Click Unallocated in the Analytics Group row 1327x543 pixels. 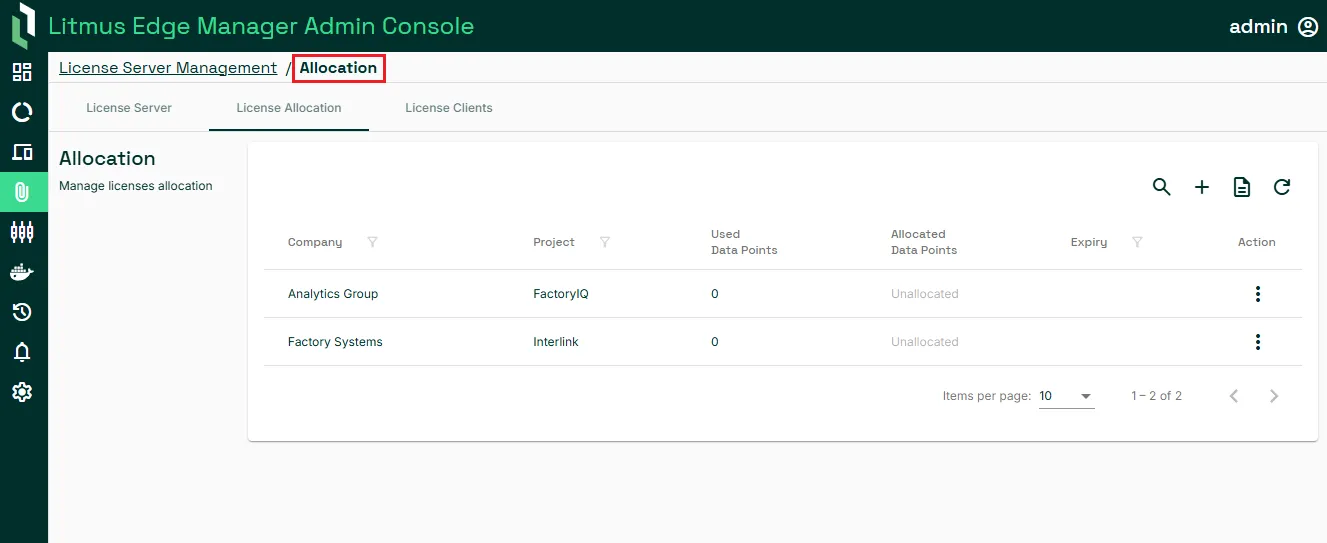(925, 294)
